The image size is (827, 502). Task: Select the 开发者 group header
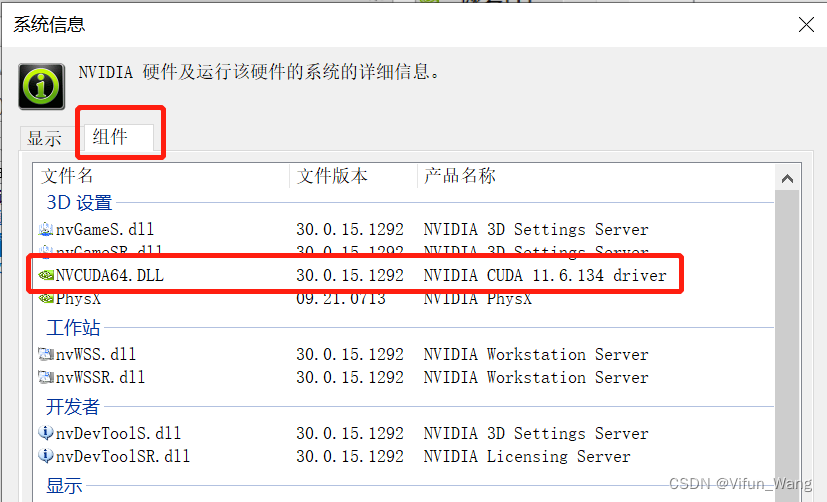[73, 407]
